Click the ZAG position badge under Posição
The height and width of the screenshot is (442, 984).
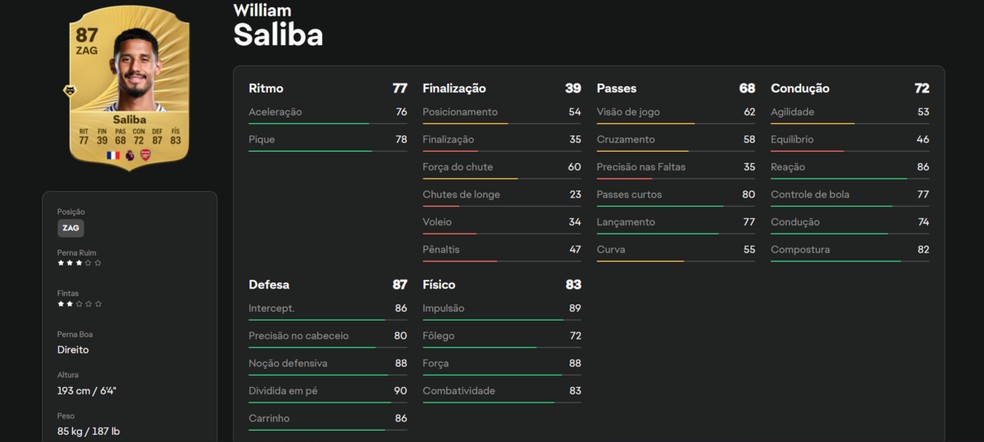point(70,228)
